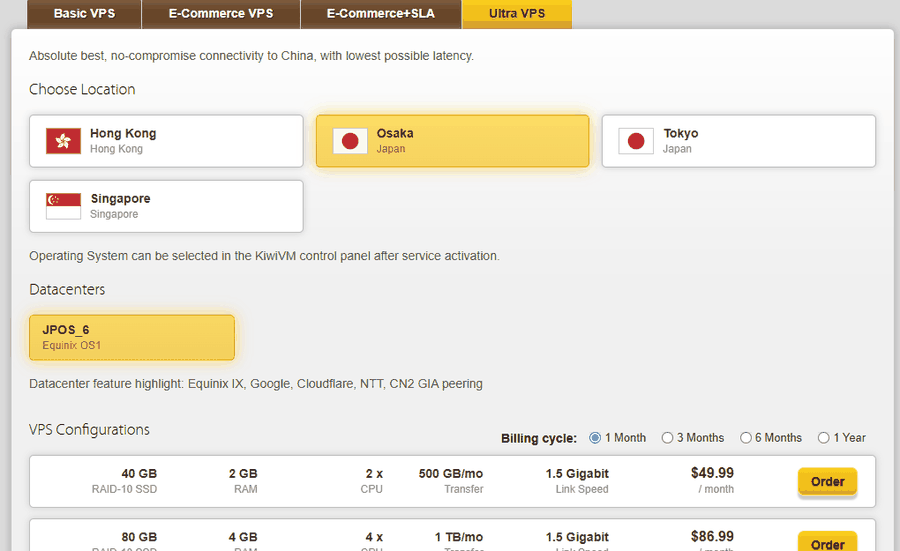Select the JPOS_6 Equinix OS1 datacenter
This screenshot has height=551, width=900.
[x=131, y=337]
